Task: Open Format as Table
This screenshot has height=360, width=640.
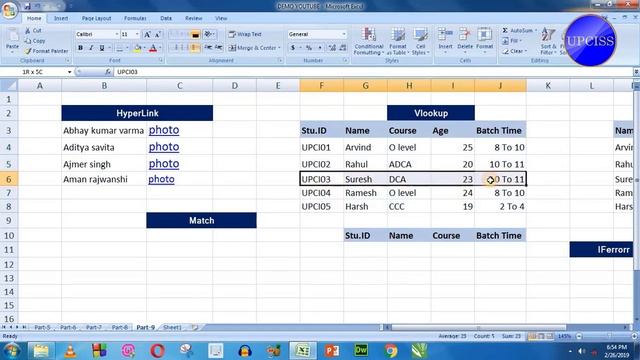Action: (397, 41)
